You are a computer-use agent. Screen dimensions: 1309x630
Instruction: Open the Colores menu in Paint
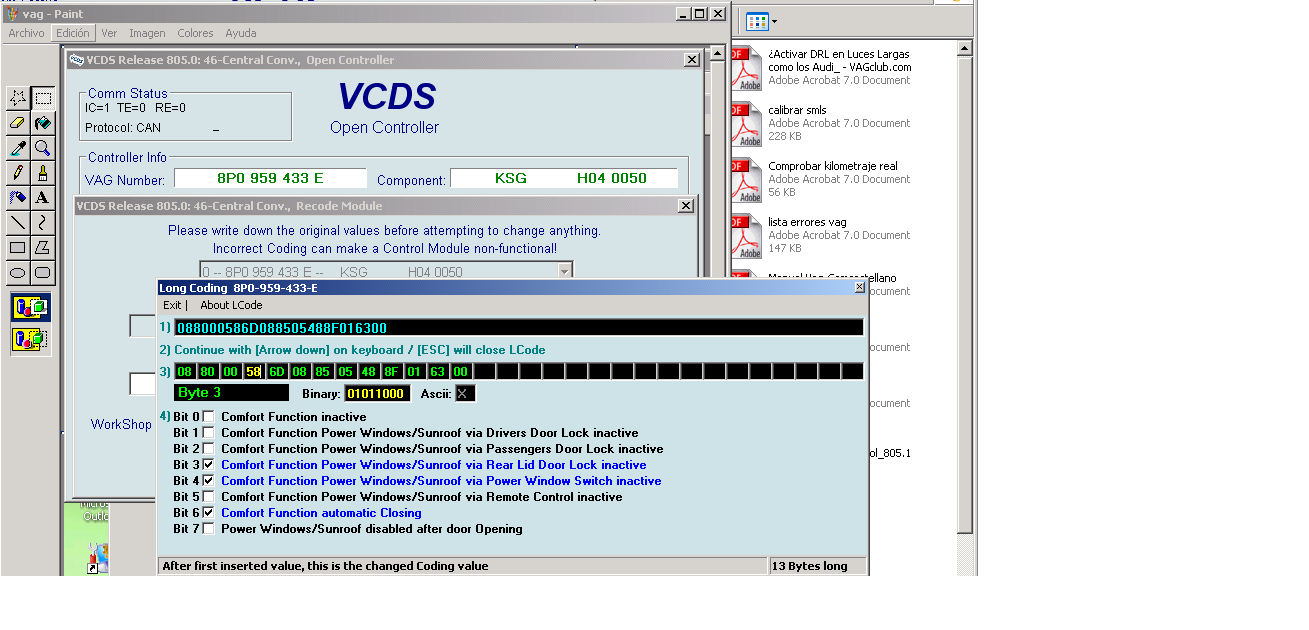pyautogui.click(x=195, y=33)
